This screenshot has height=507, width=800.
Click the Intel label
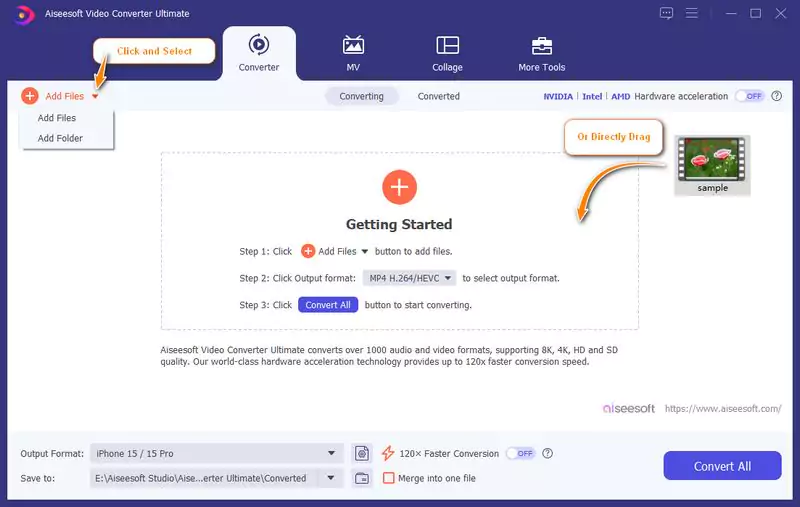592,96
